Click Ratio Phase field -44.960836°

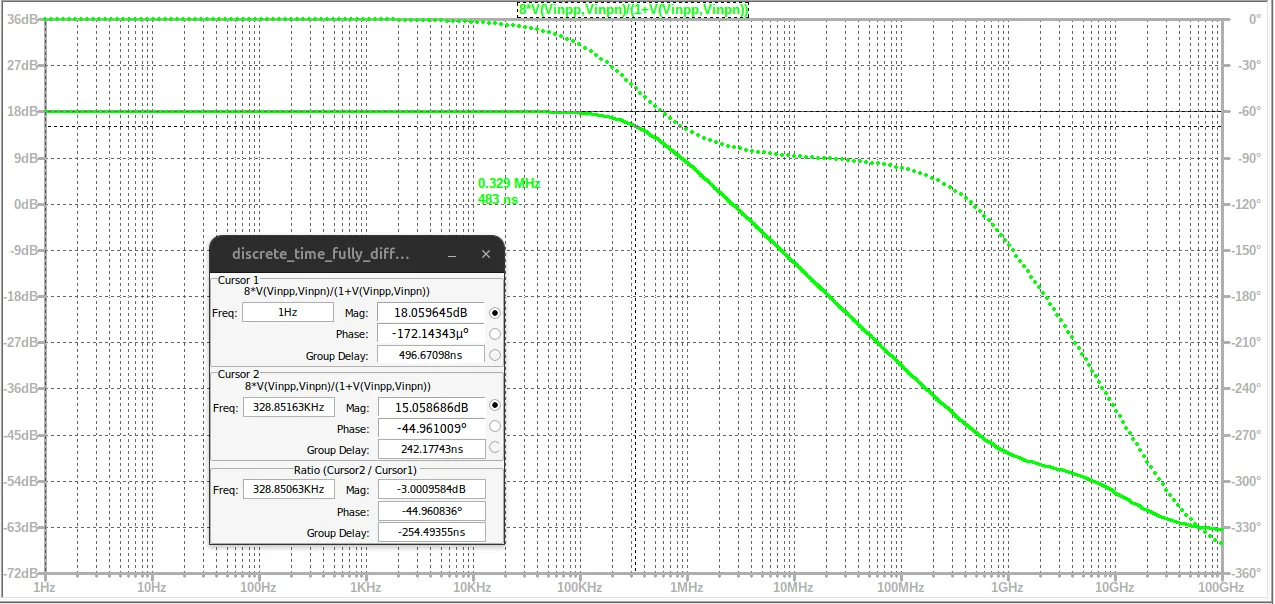tap(431, 511)
